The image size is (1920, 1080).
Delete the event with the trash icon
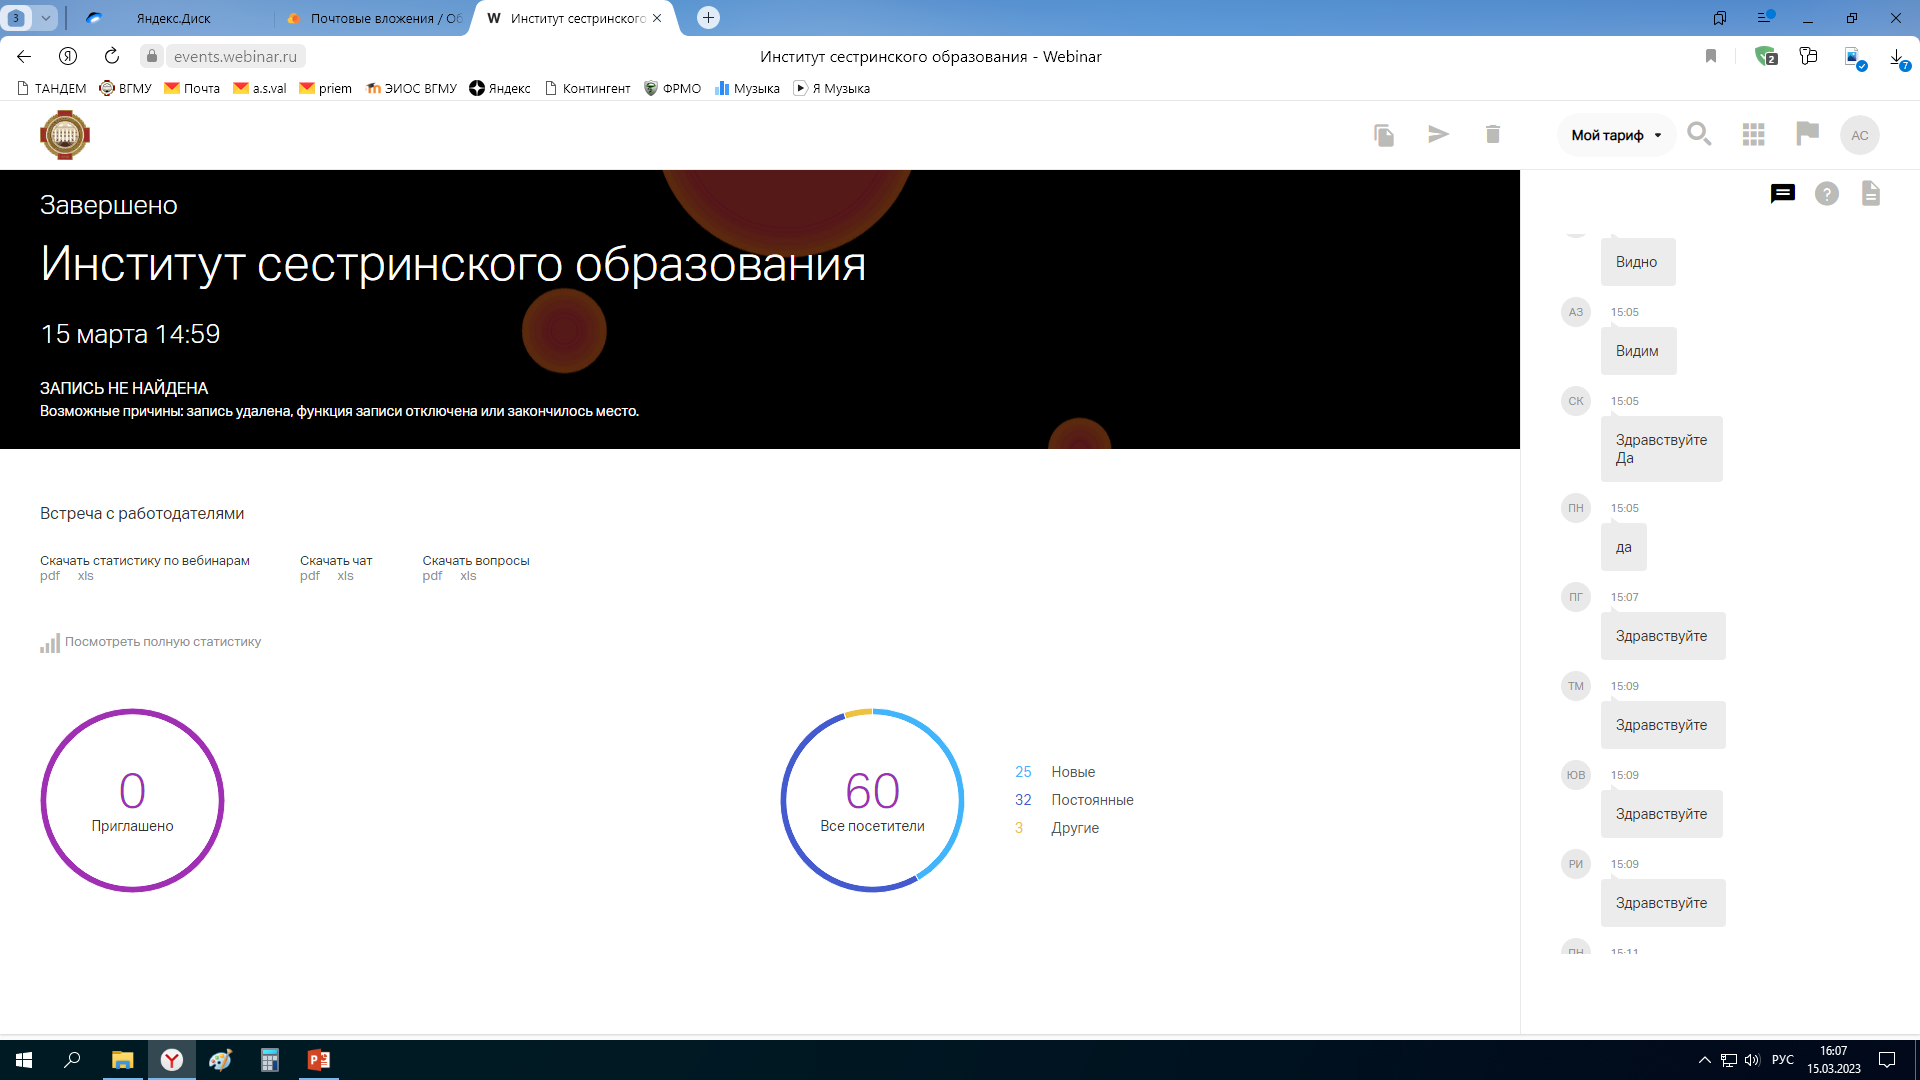click(x=1493, y=134)
